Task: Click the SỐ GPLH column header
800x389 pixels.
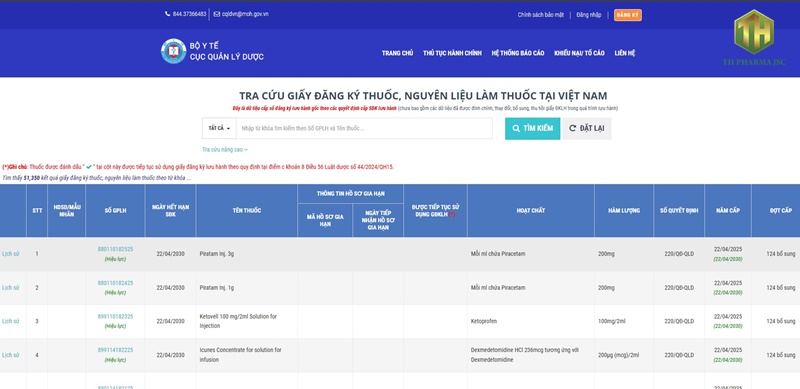Action: (x=115, y=210)
